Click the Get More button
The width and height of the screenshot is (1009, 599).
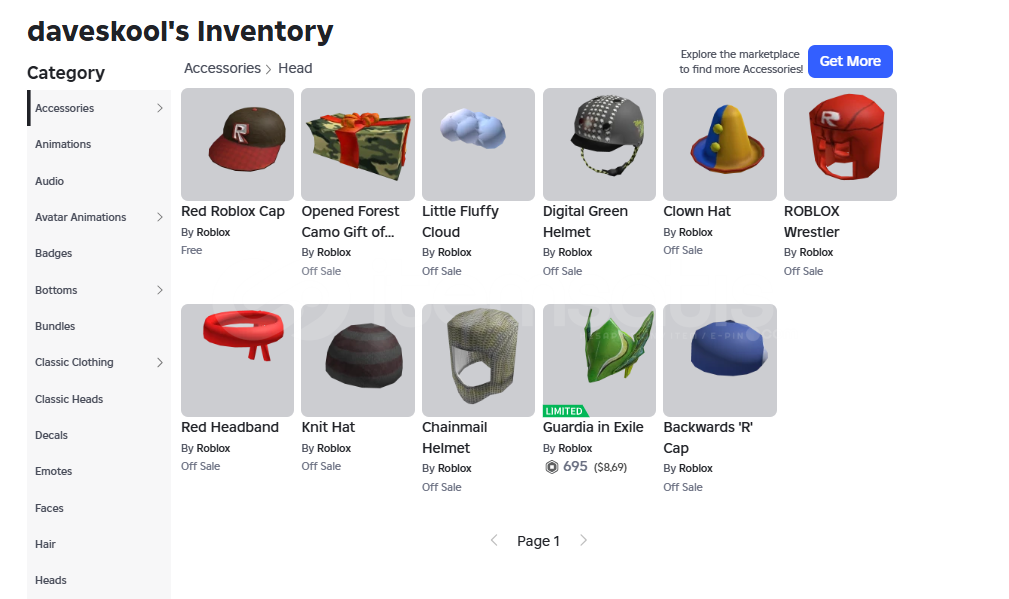(x=850, y=61)
